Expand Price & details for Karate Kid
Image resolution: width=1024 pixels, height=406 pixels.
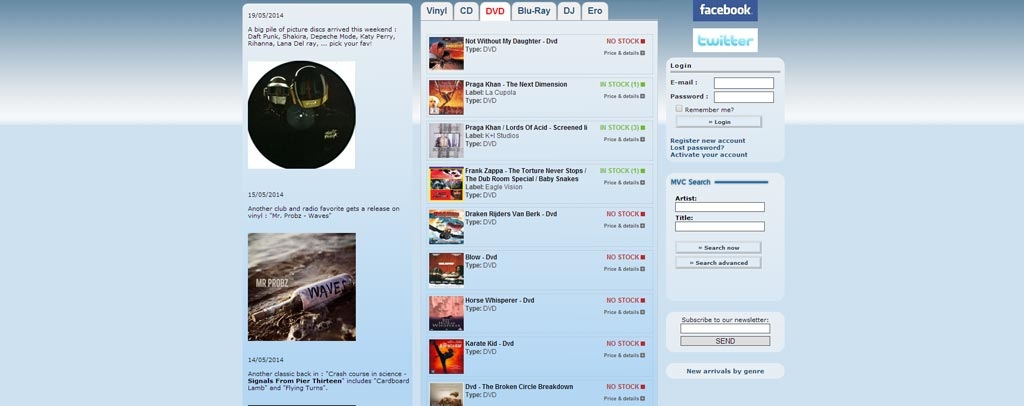click(624, 355)
